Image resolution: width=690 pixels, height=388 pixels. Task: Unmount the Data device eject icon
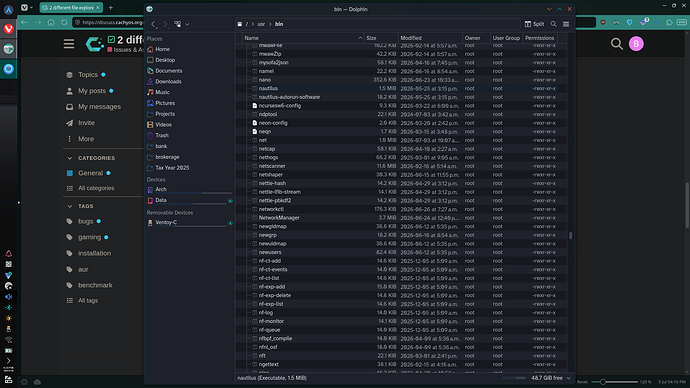tap(230, 201)
